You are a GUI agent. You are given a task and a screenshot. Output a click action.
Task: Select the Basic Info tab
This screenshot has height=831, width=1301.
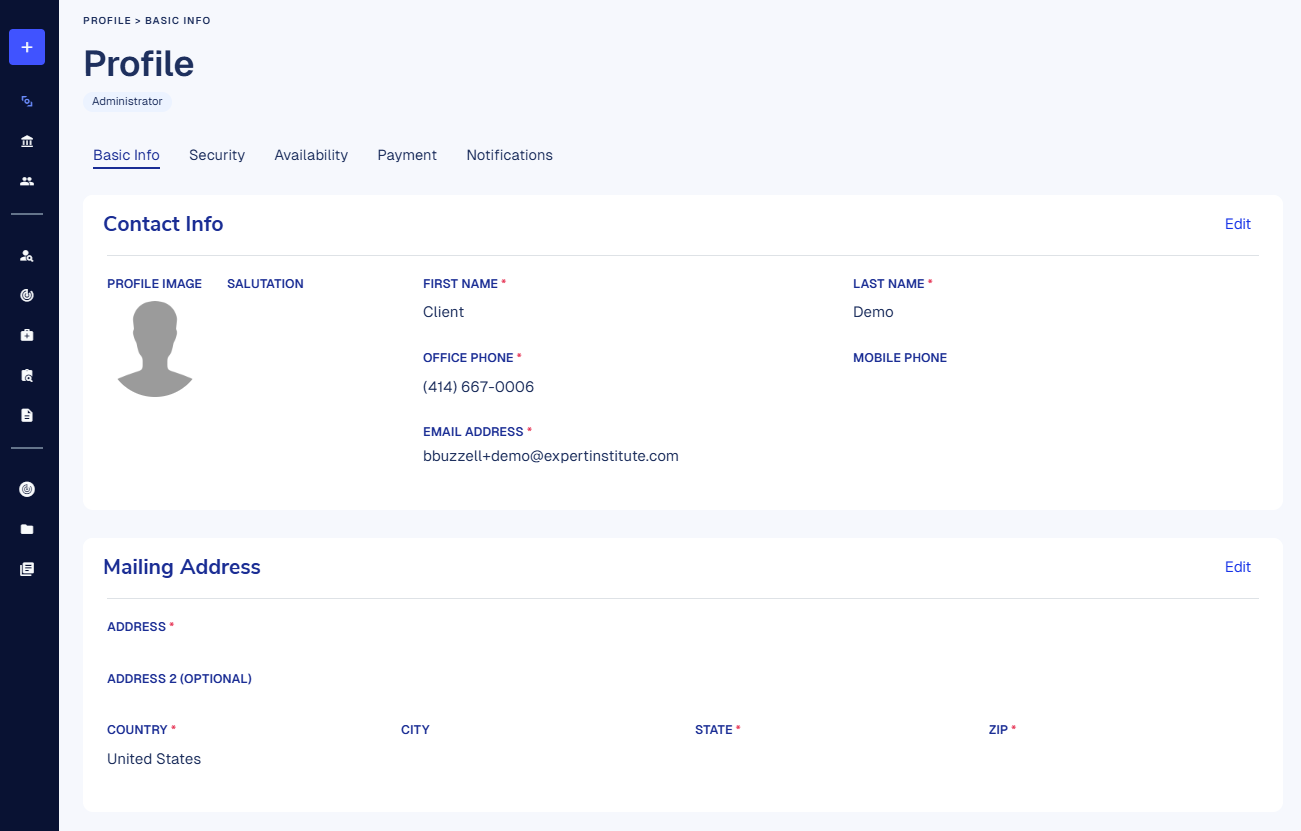[126, 155]
